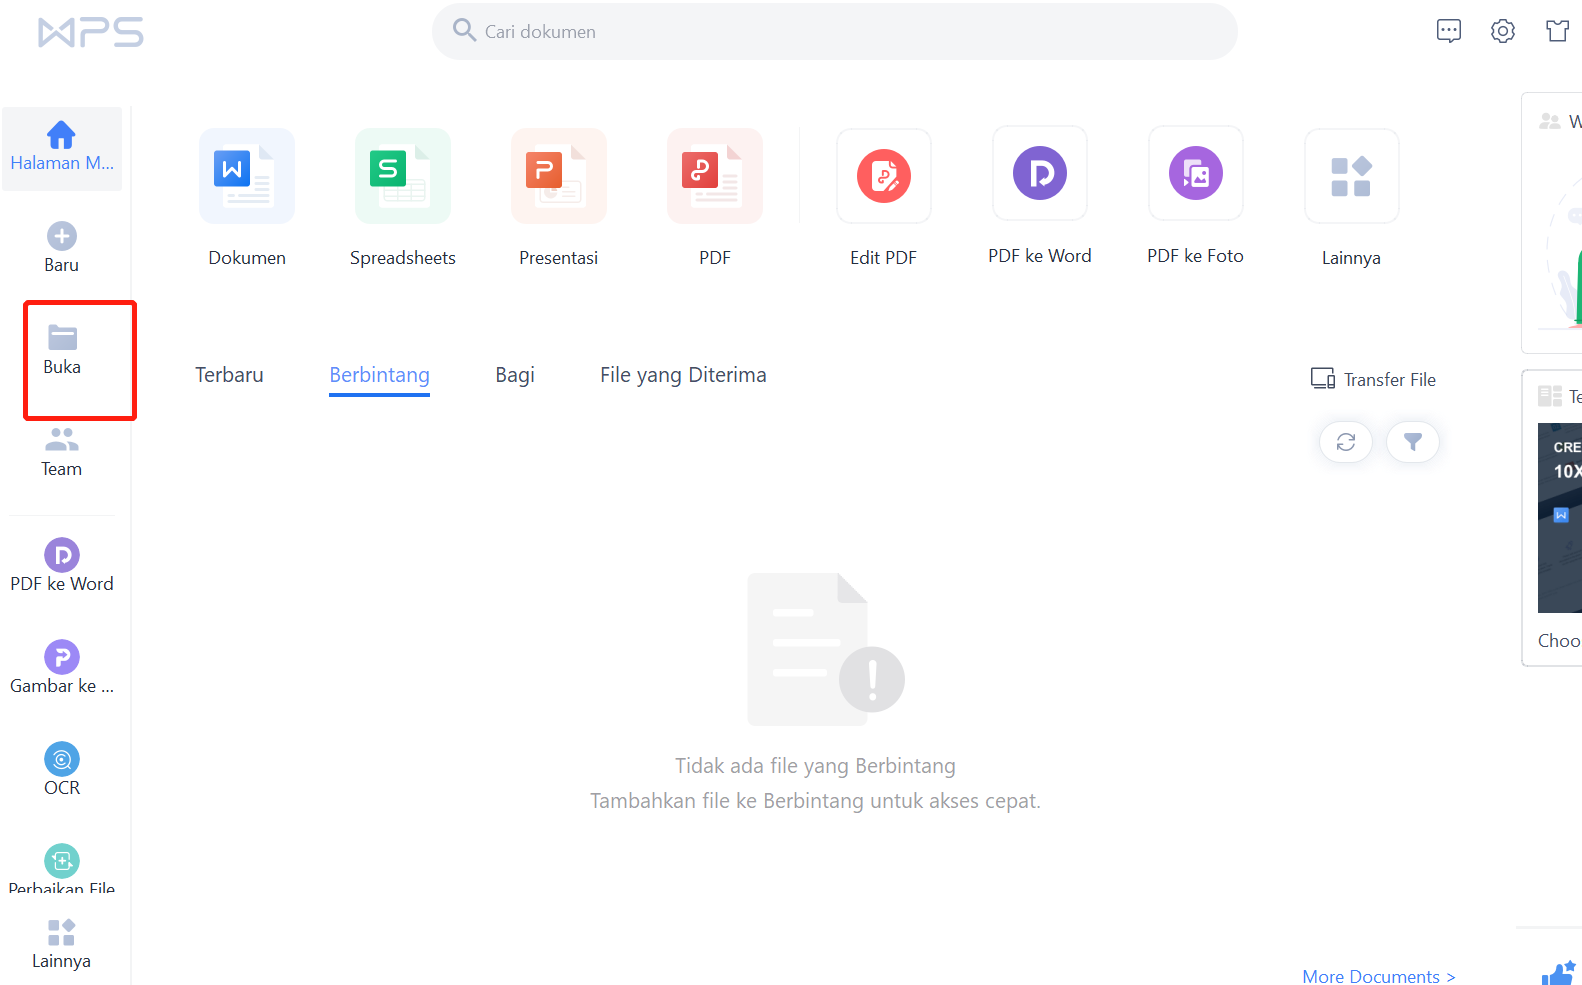Launch the Edit PDF tool
Screen dimensions: 1582x985
(884, 177)
